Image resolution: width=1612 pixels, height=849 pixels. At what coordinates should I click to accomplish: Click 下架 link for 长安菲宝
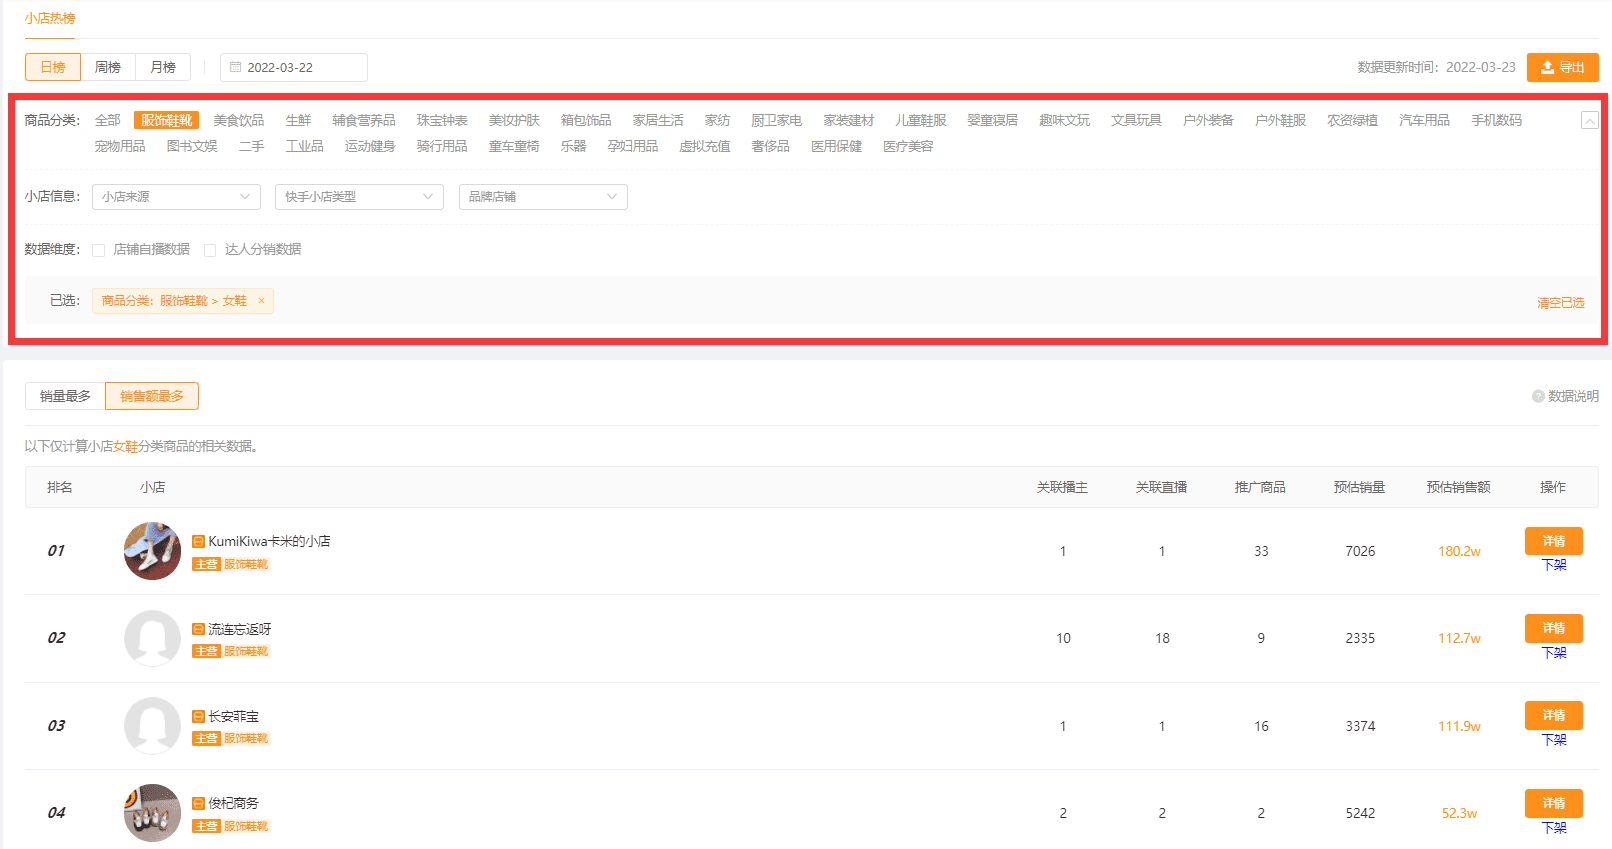pyautogui.click(x=1554, y=740)
